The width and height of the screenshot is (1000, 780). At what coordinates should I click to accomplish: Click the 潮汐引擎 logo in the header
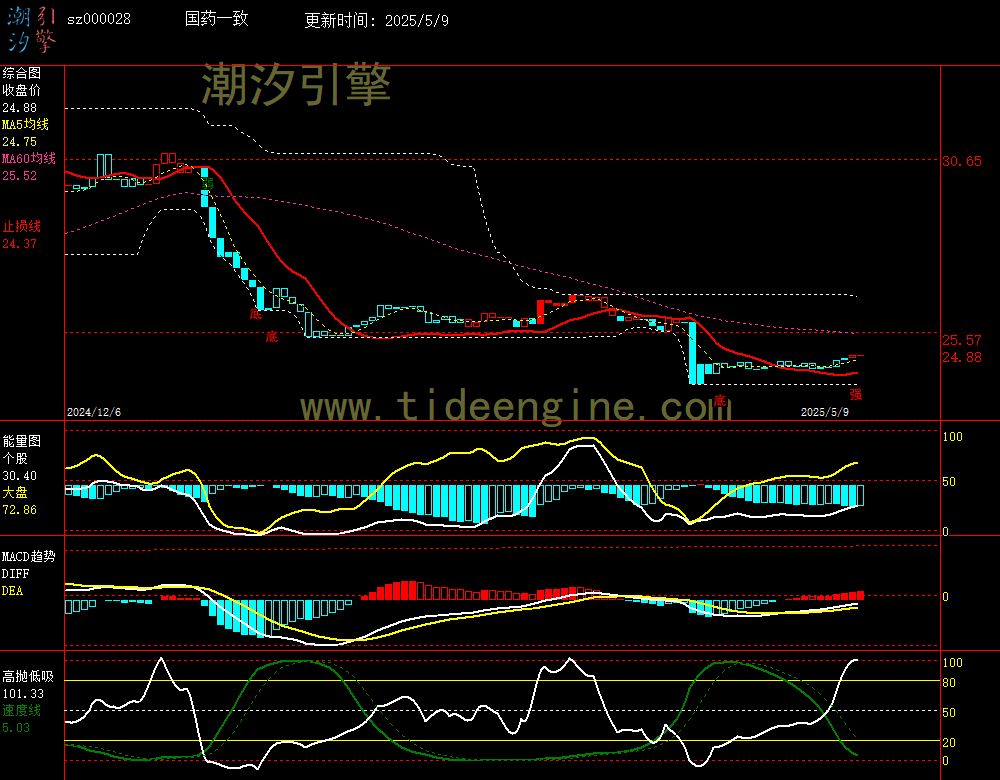click(32, 30)
